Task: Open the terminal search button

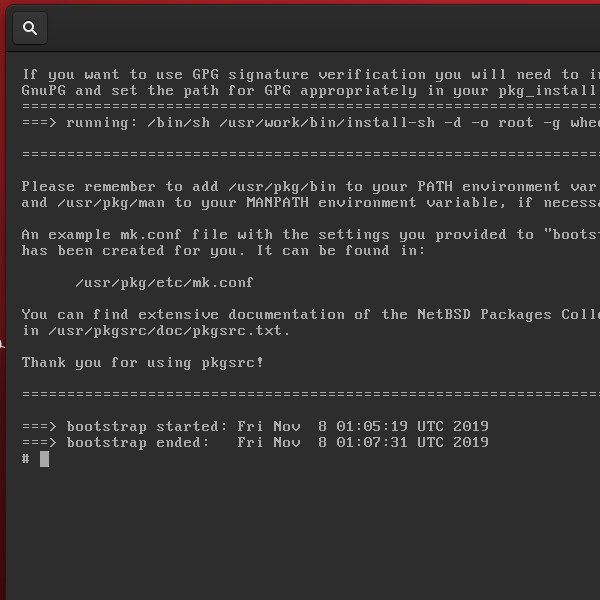Action: tap(30, 28)
